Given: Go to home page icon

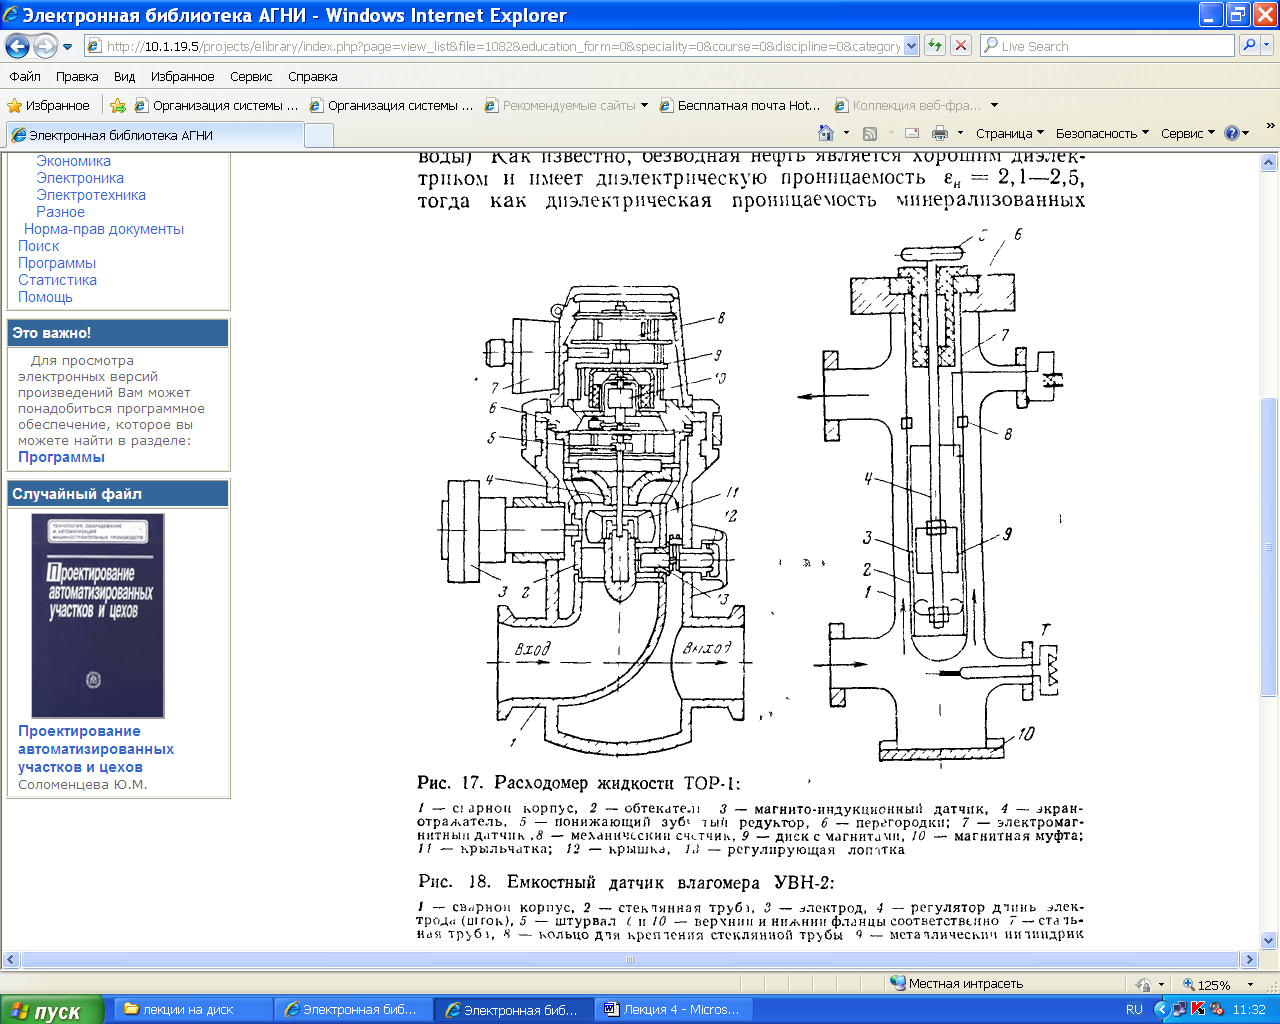Looking at the screenshot, I should pos(825,133).
